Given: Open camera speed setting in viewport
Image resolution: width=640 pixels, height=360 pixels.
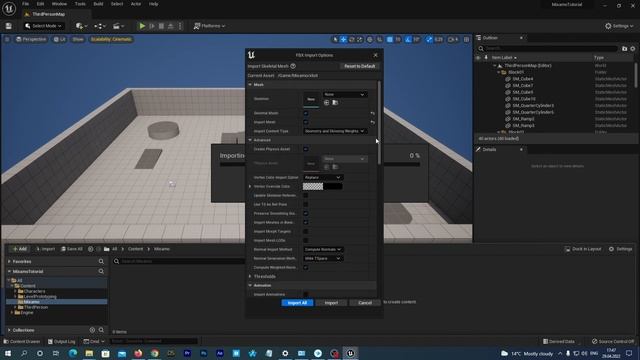Looking at the screenshot, I should click(x=453, y=40).
